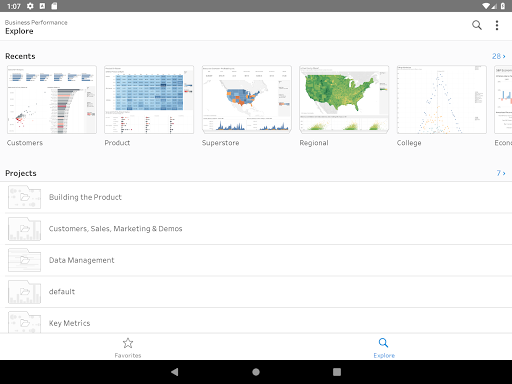Tap the Android recent apps square button
This screenshot has height=384, width=512.
(x=337, y=372)
